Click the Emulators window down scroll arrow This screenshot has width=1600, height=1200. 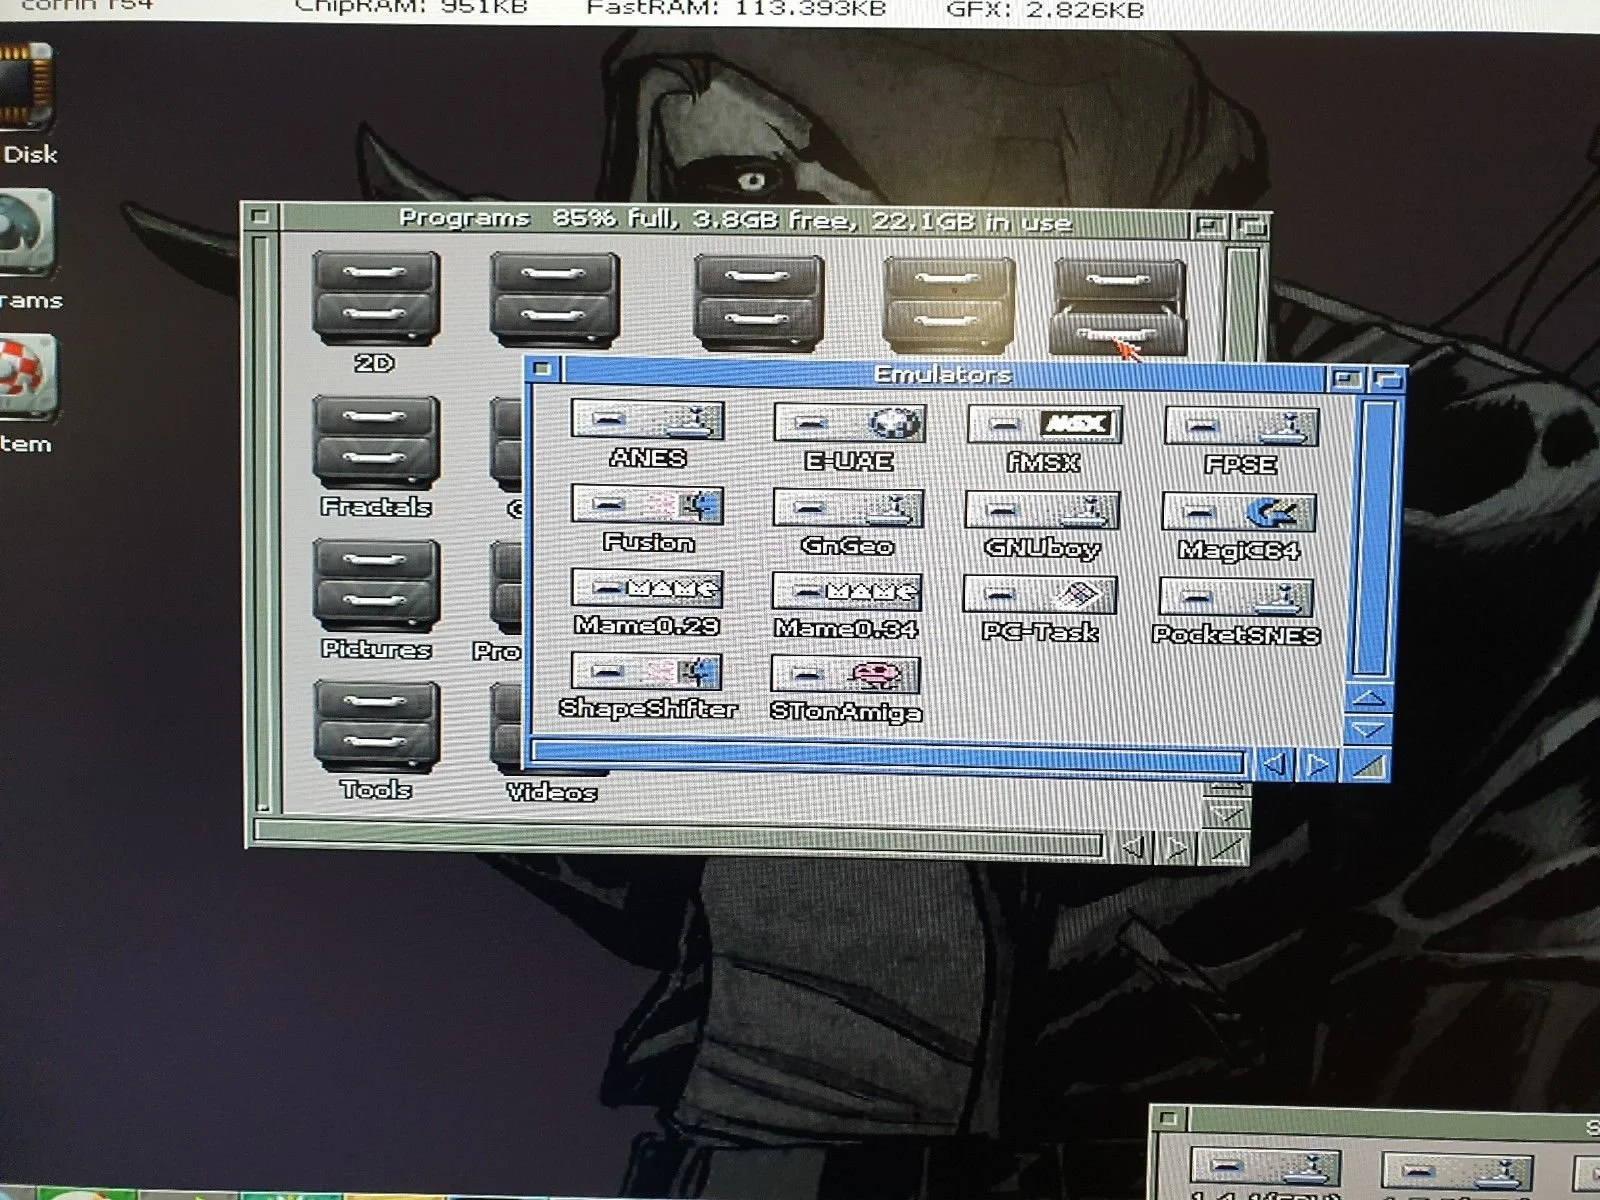tap(1367, 730)
